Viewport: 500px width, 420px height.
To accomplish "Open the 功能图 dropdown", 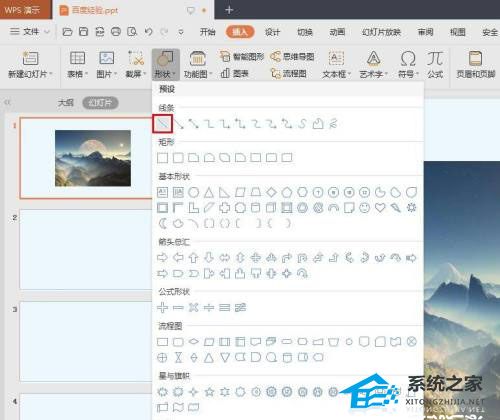I will (x=198, y=65).
